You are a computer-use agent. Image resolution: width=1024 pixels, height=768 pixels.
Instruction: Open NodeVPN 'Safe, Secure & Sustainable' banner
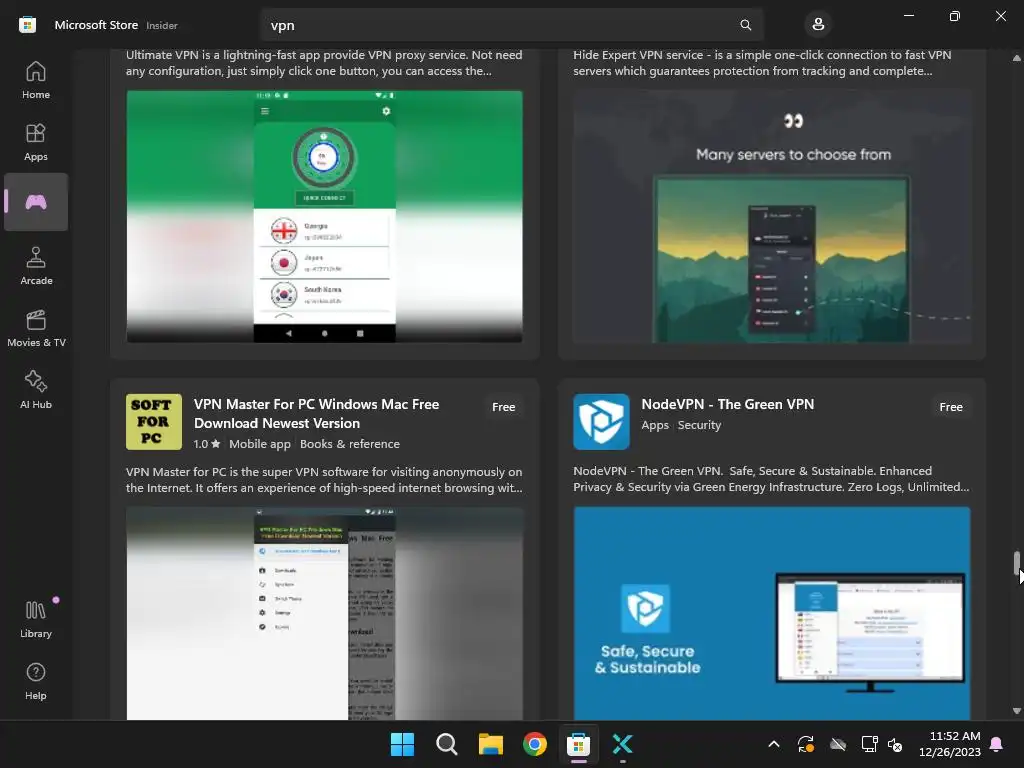[772, 614]
